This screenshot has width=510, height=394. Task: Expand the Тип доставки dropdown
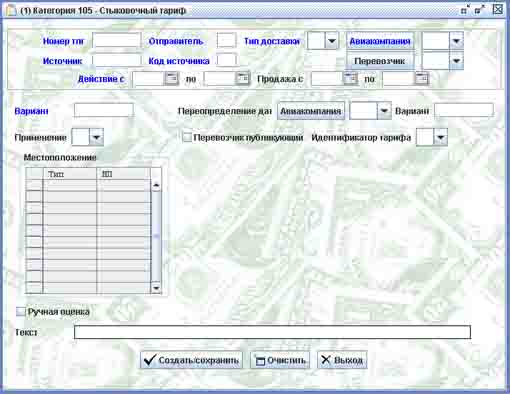point(332,41)
